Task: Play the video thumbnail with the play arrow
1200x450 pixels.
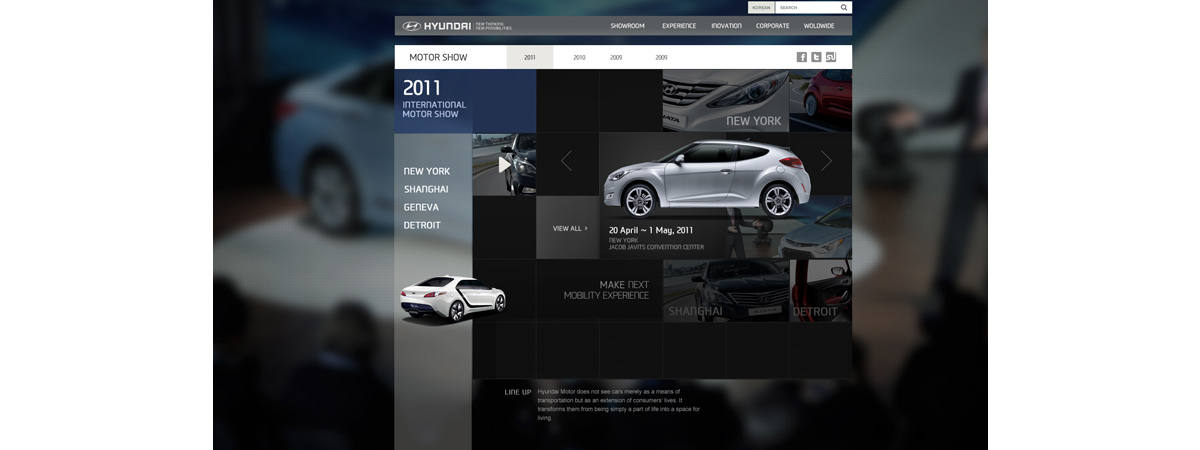Action: coord(504,164)
